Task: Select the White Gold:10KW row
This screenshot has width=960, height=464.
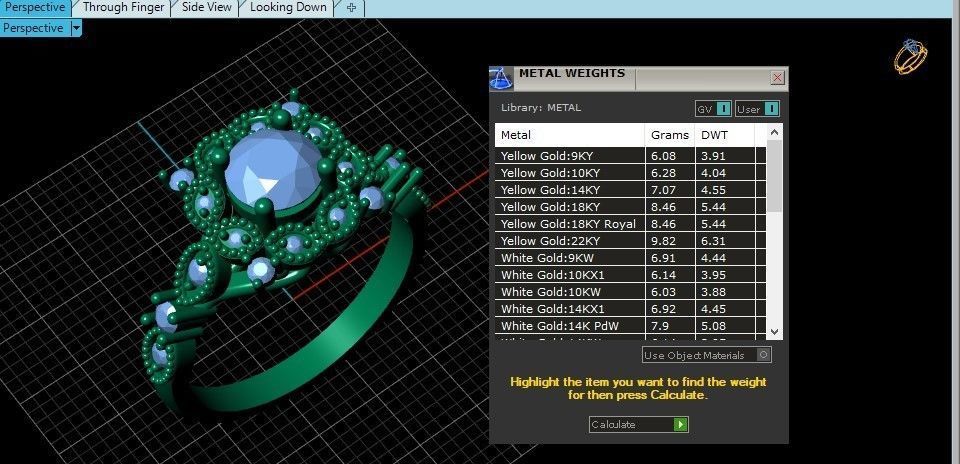Action: coord(631,291)
